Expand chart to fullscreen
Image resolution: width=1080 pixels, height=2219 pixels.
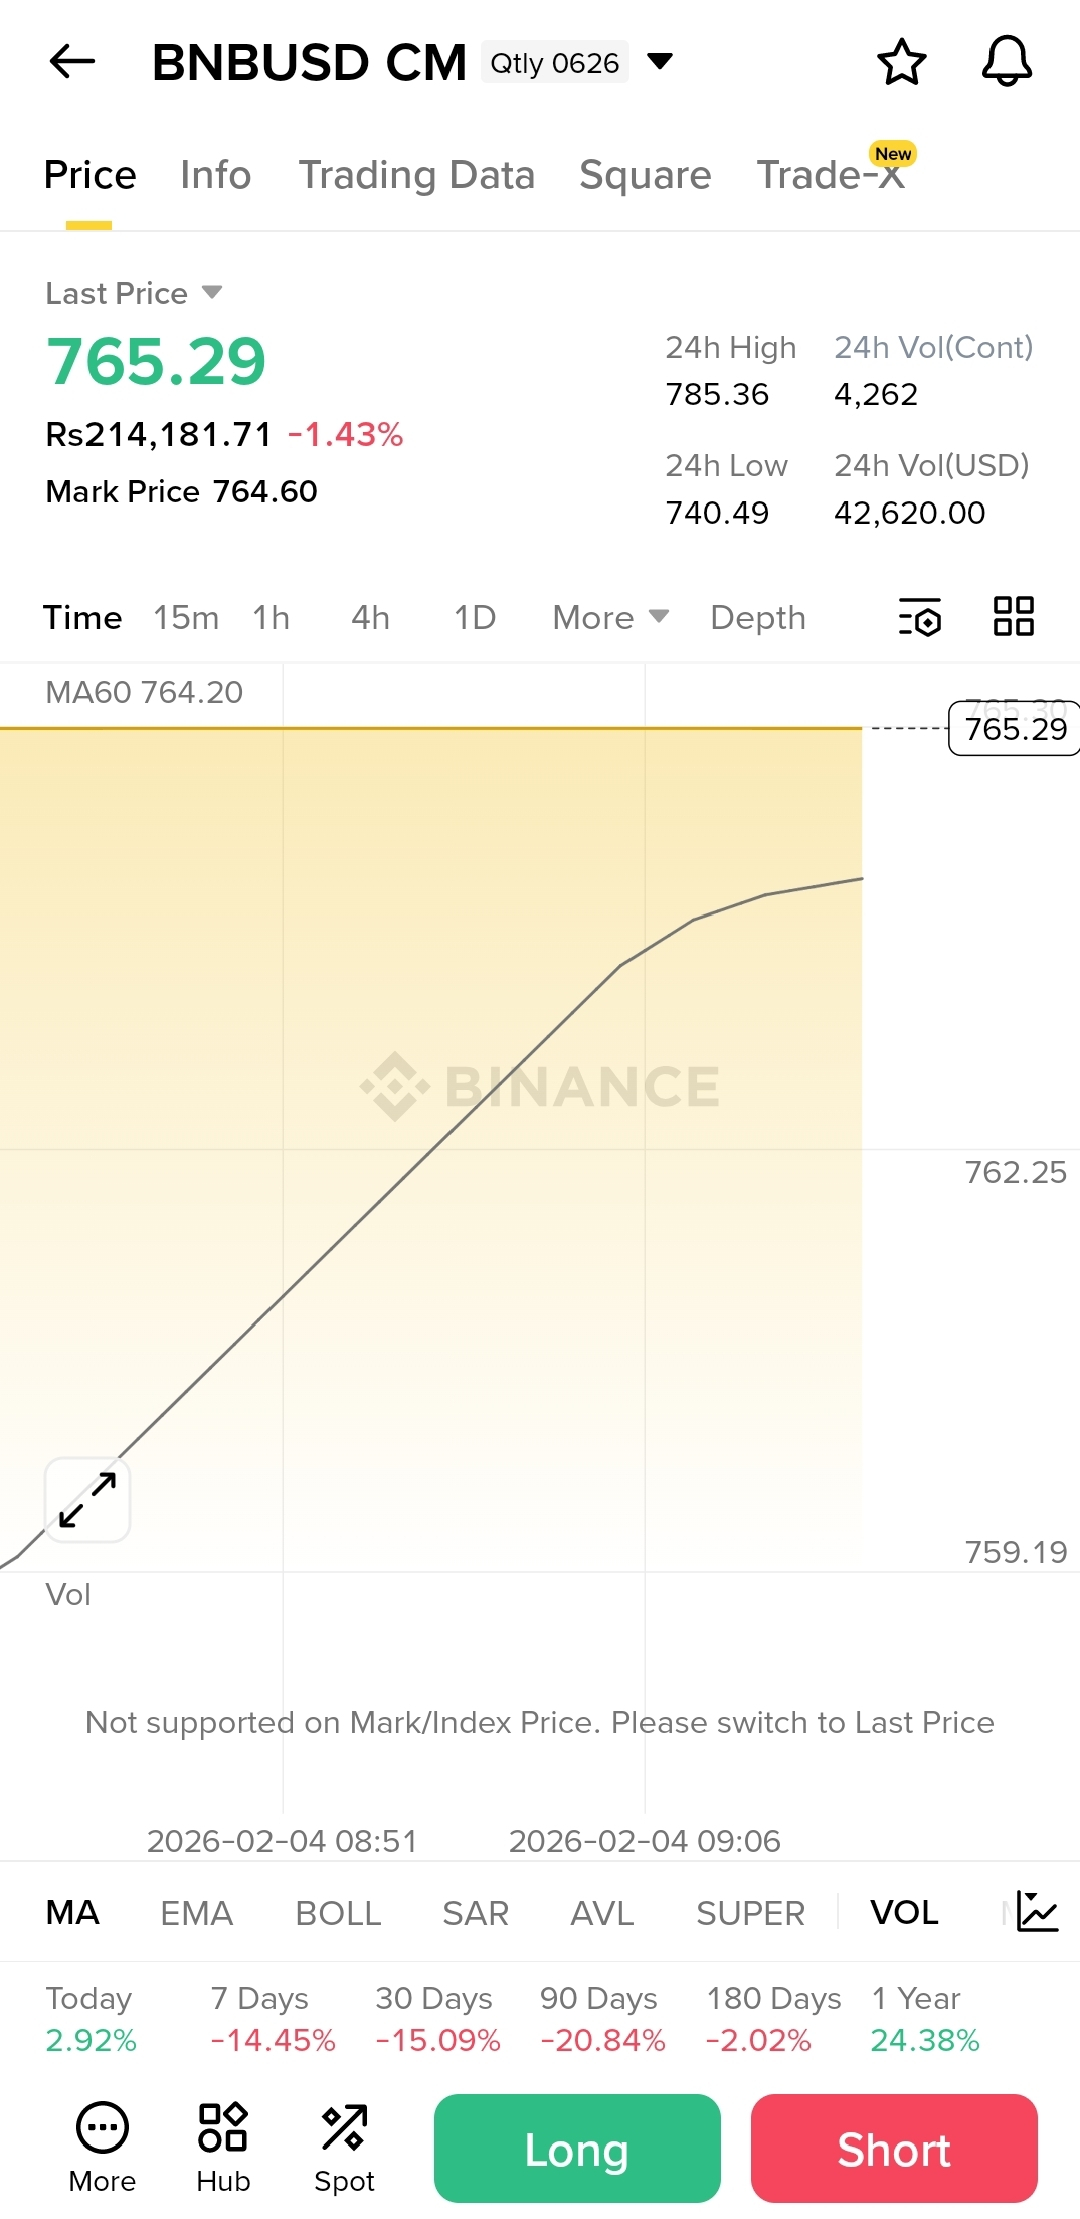pos(88,1499)
